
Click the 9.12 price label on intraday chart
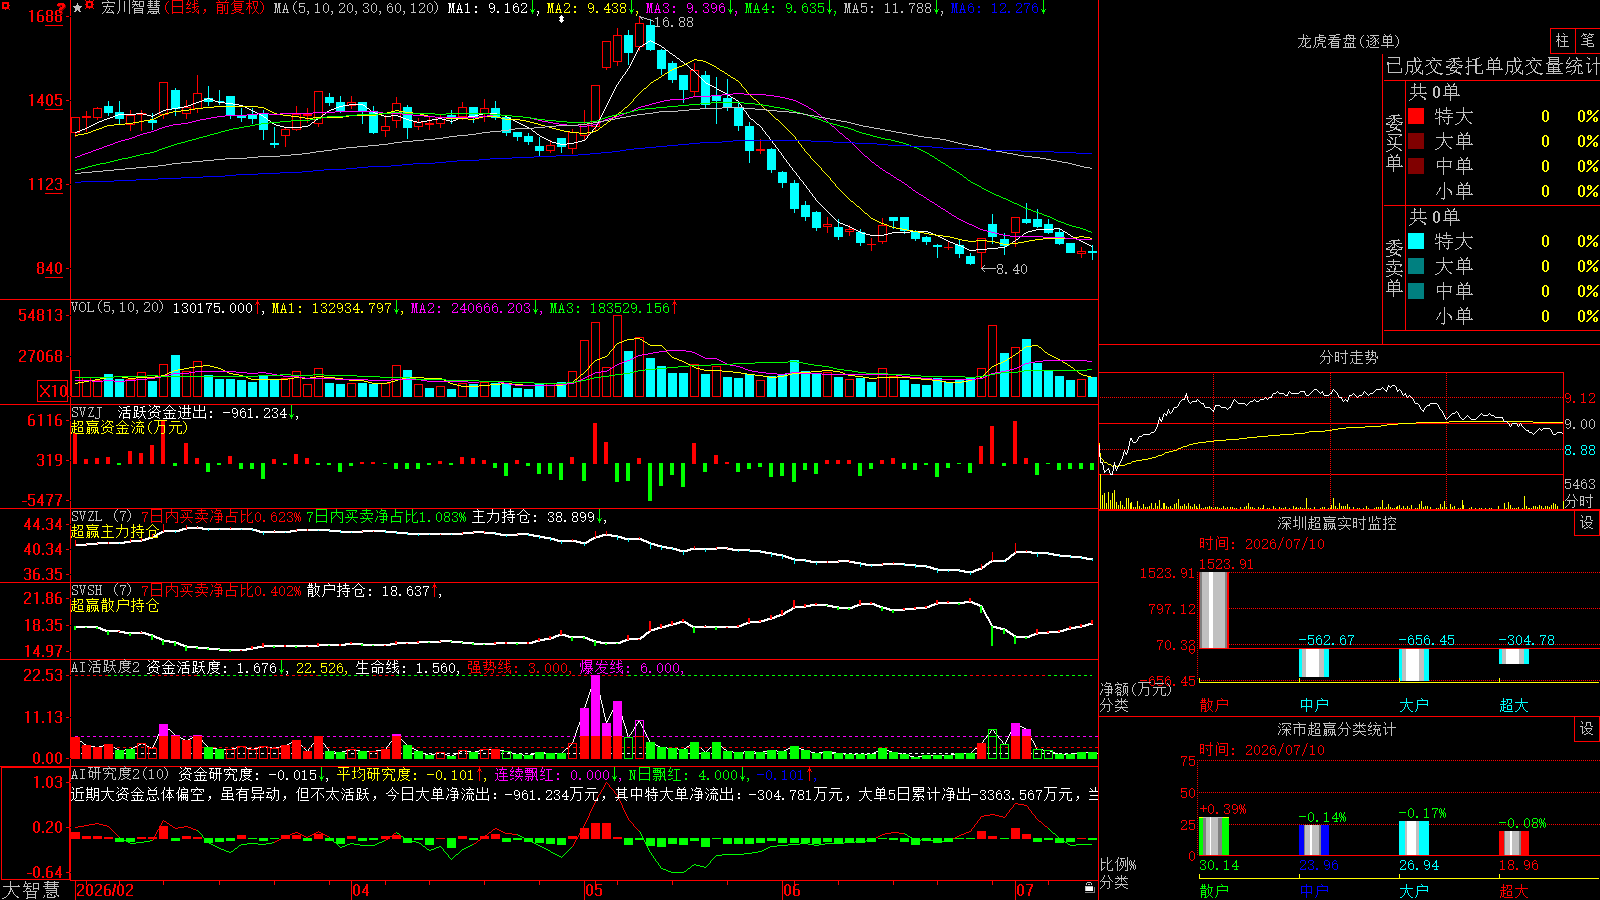pyautogui.click(x=1581, y=398)
